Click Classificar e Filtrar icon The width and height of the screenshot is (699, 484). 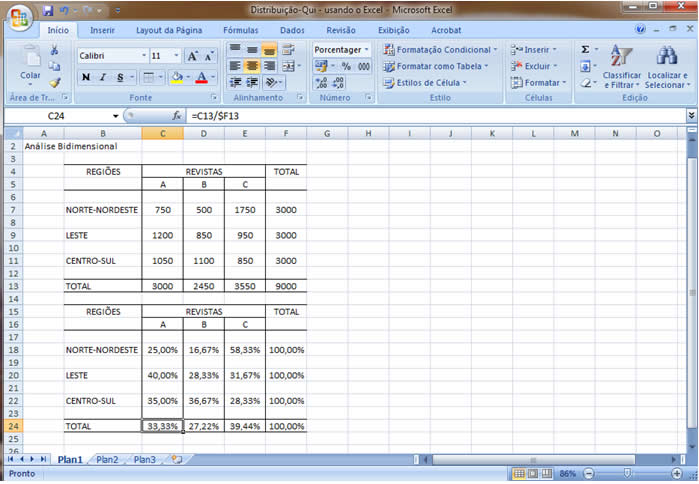[622, 57]
